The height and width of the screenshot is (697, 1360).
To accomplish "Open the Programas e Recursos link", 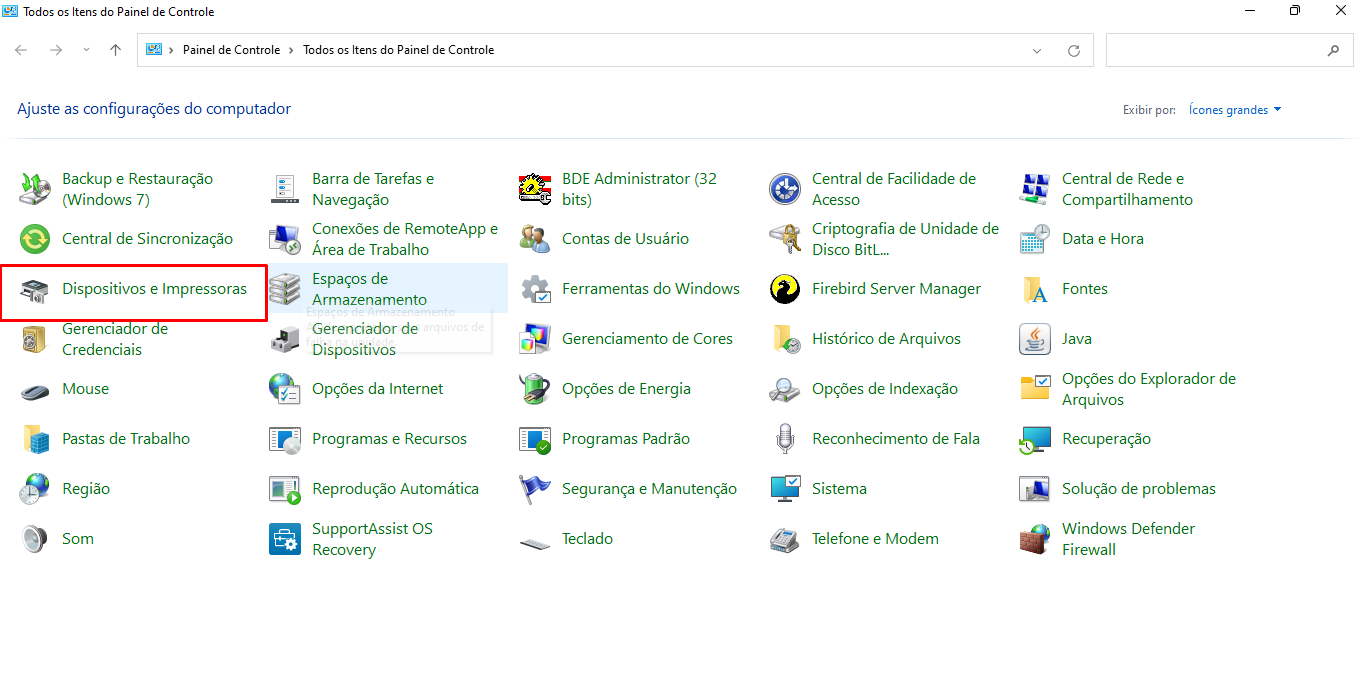I will [x=389, y=439].
